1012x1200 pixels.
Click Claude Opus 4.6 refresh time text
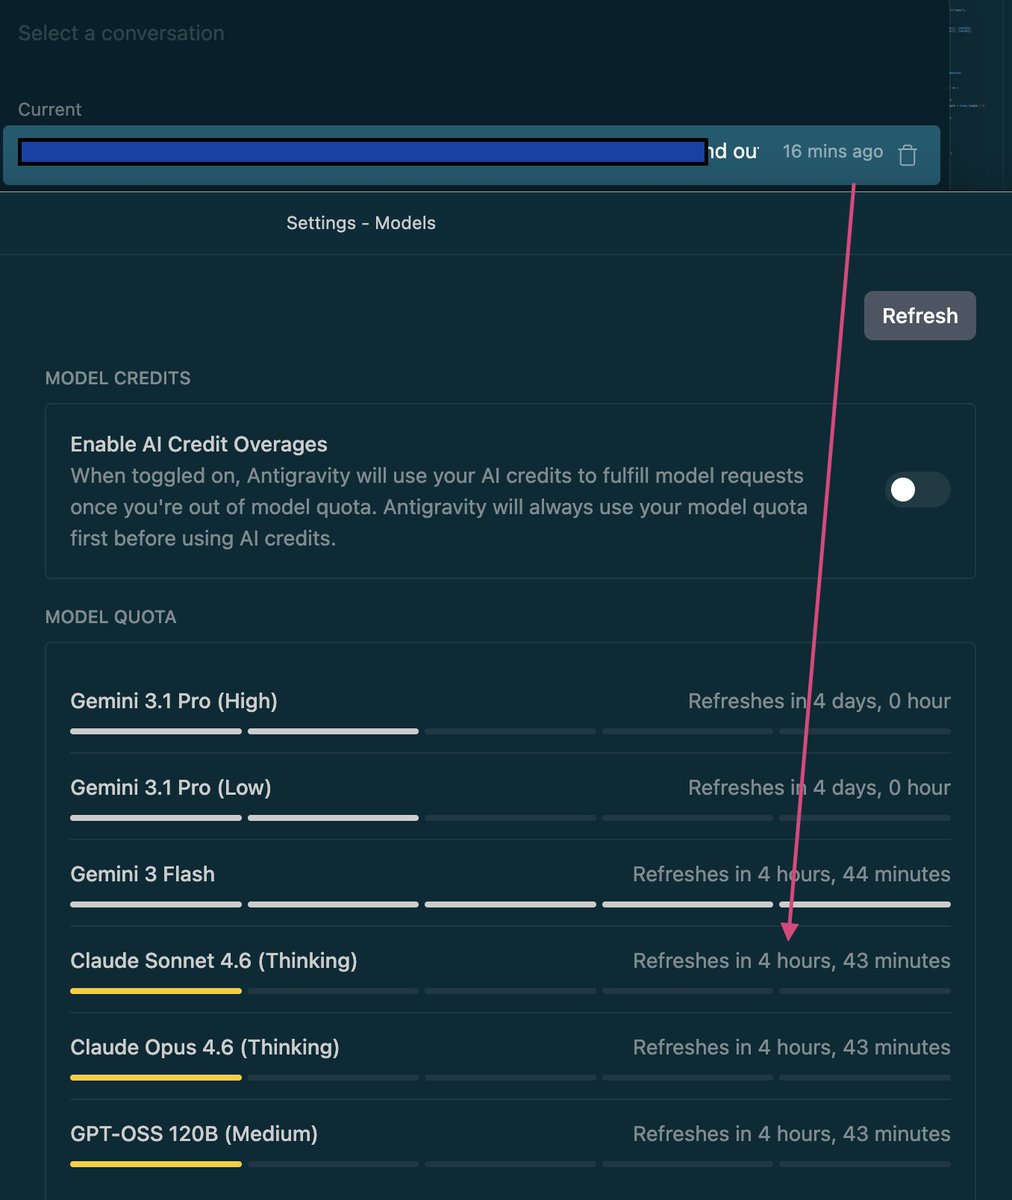[x=792, y=1047]
